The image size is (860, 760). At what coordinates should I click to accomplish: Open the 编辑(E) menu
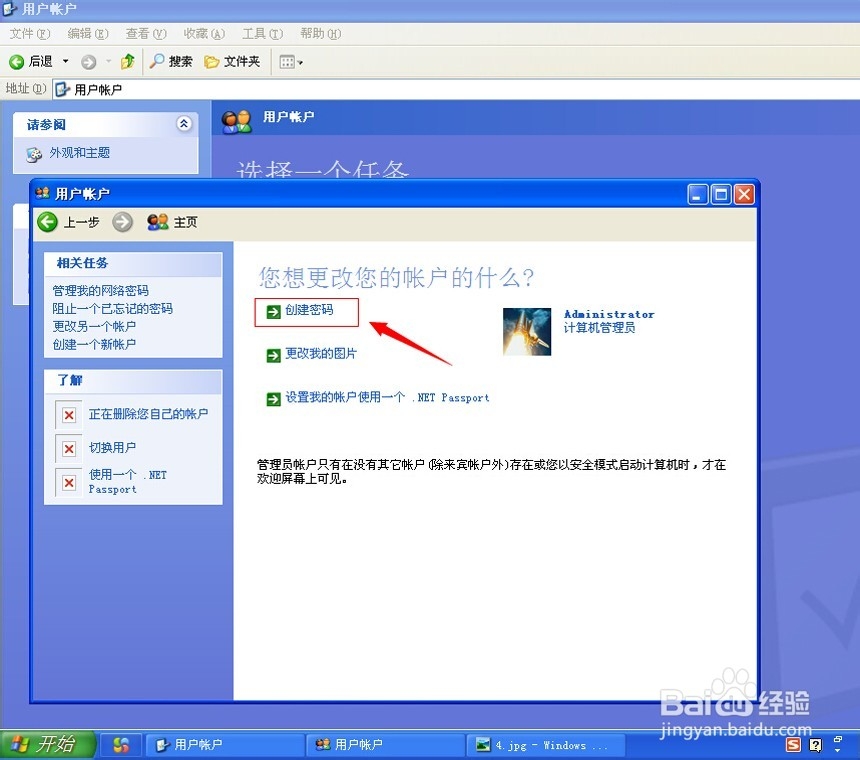(88, 34)
